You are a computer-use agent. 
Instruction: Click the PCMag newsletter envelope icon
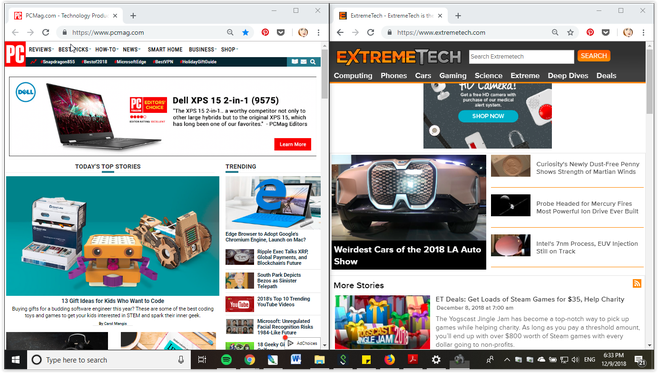coord(304,62)
